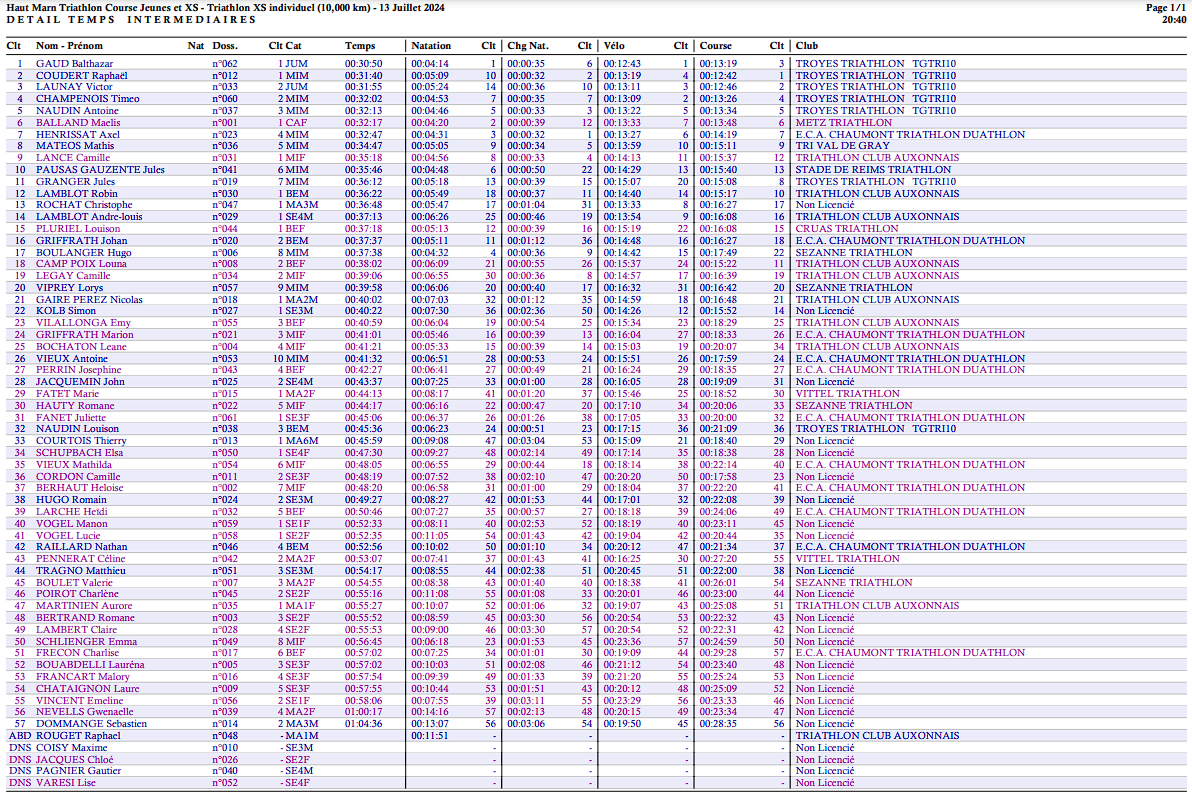Click the name 'PAGNIER Gautier'
Viewport: 1192px width, 792px height.
(x=78, y=771)
